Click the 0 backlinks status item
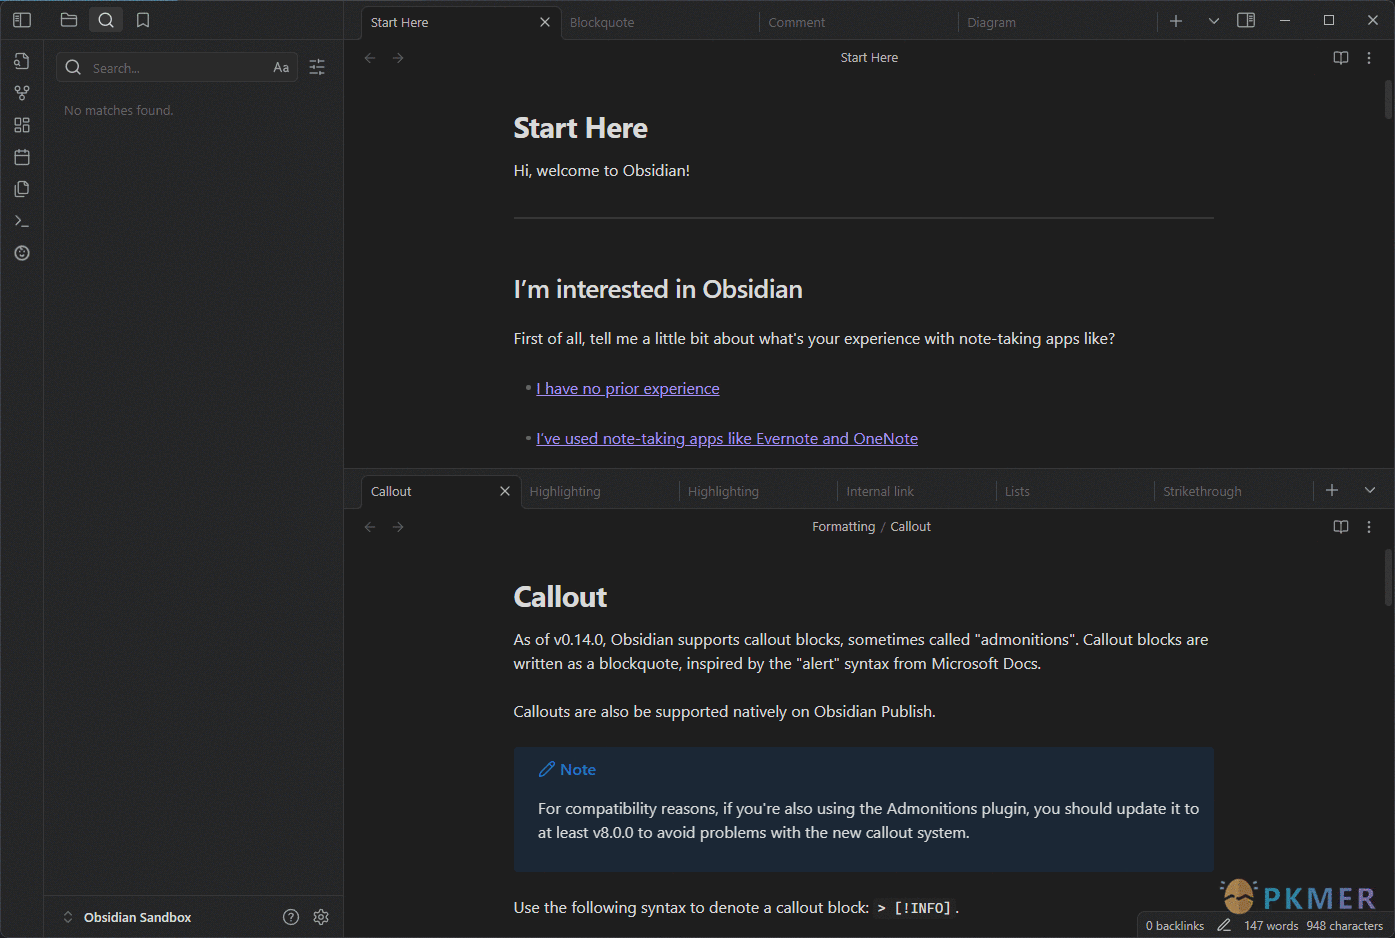Screen dimensions: 1395x938 [x=1174, y=926]
